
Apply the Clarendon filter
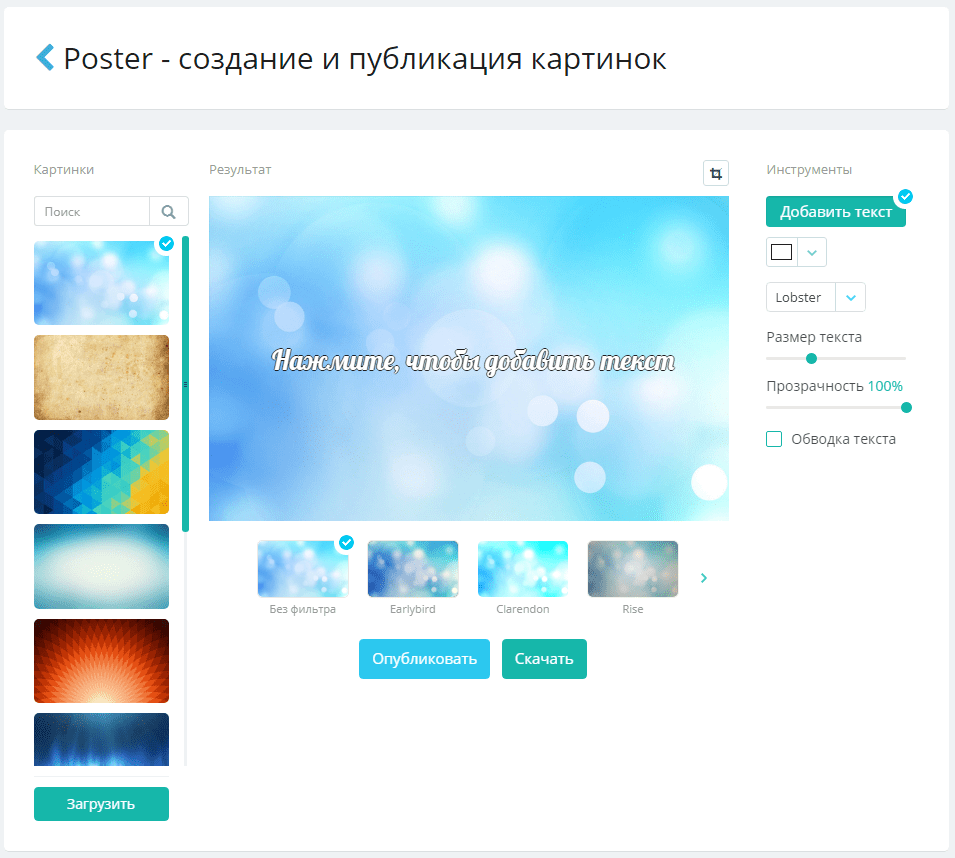[522, 569]
